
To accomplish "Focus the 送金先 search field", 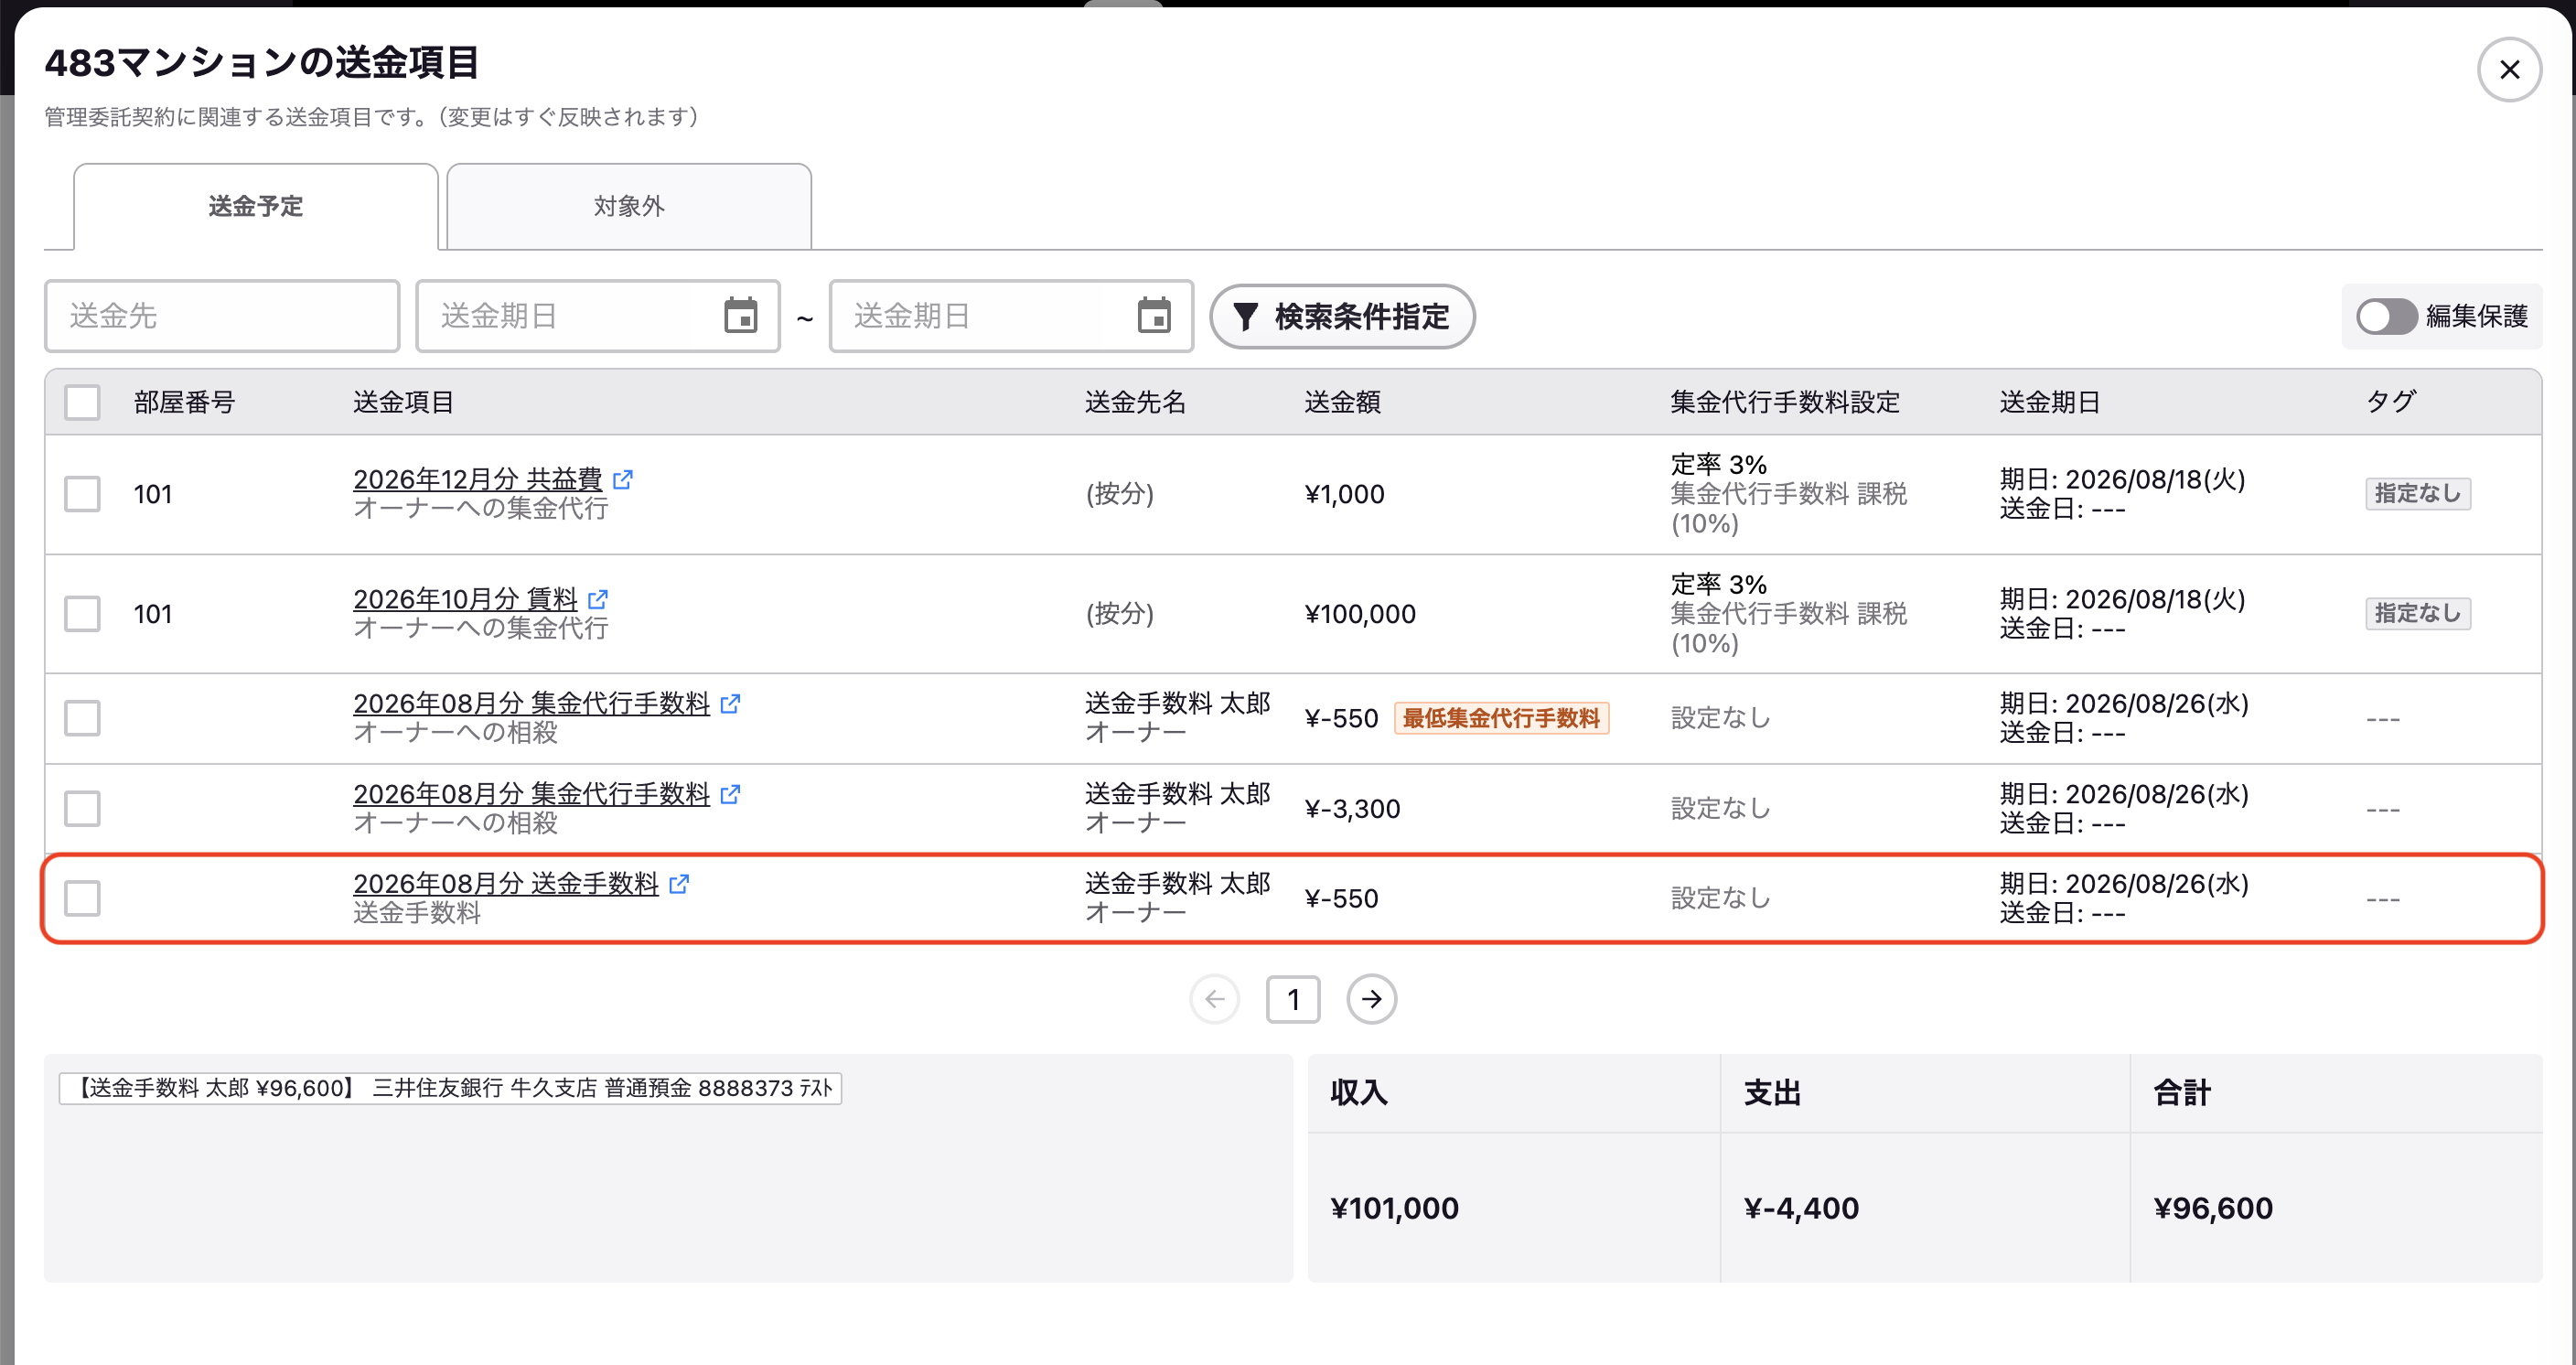I will [x=222, y=316].
